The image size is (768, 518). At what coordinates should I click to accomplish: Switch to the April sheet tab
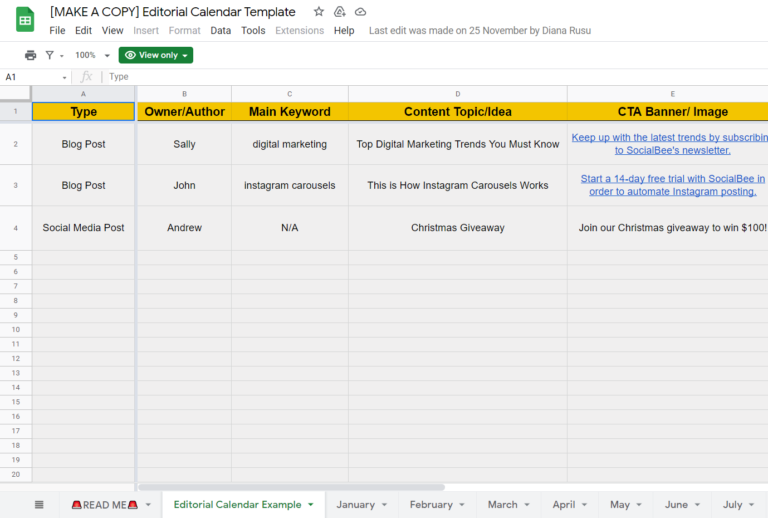(564, 505)
